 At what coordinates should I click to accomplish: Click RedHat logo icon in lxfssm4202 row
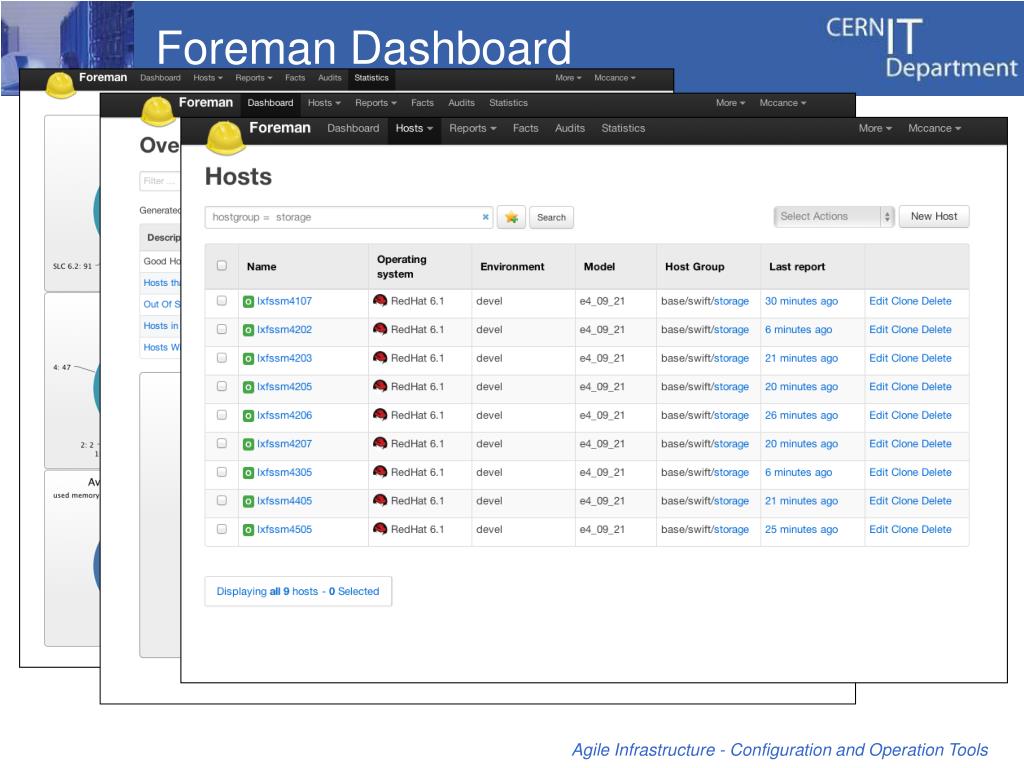(380, 329)
